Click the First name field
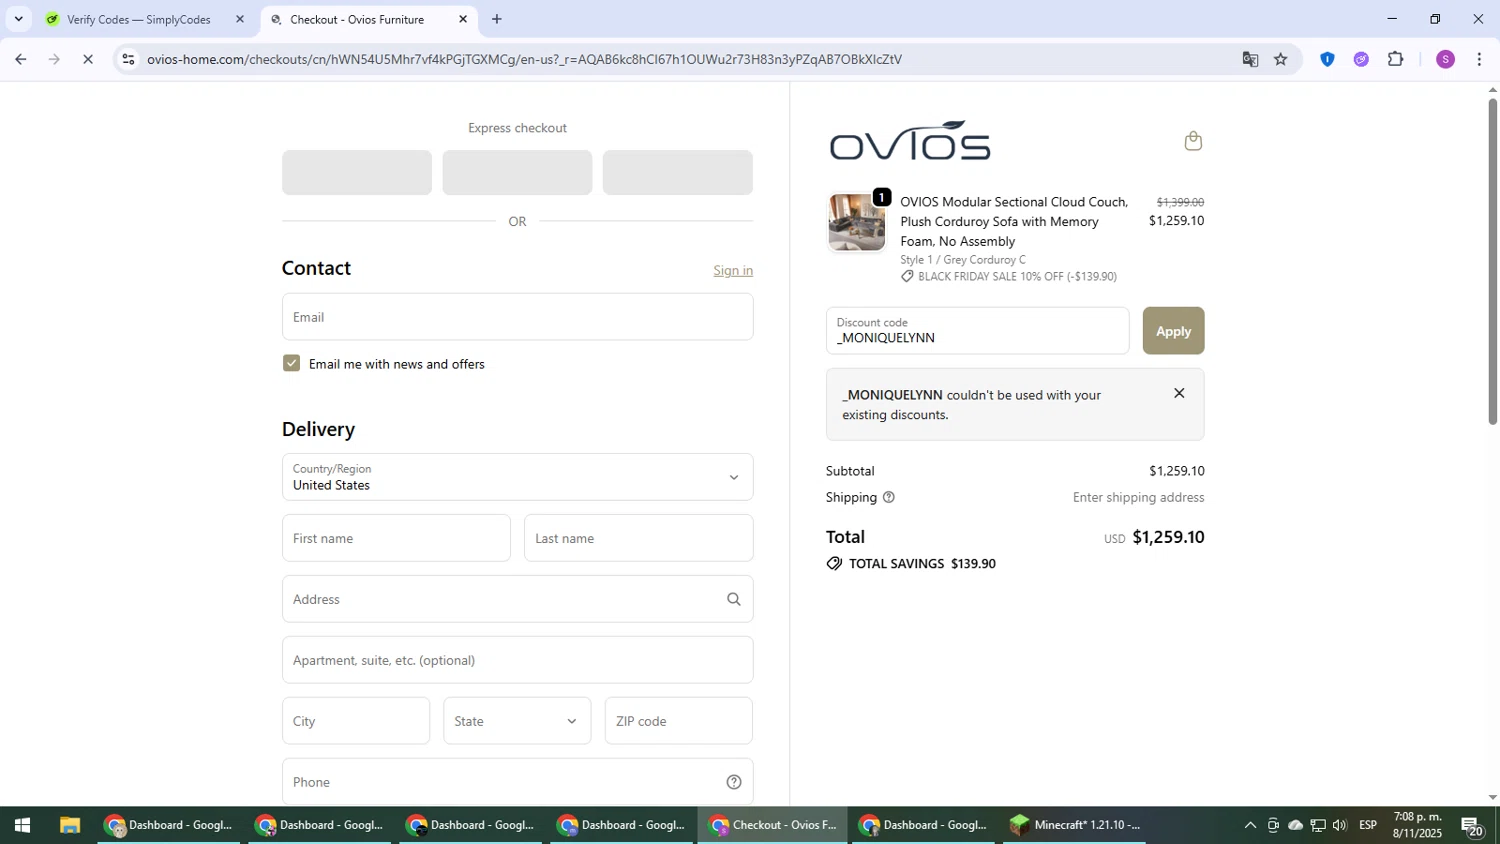 (x=396, y=538)
